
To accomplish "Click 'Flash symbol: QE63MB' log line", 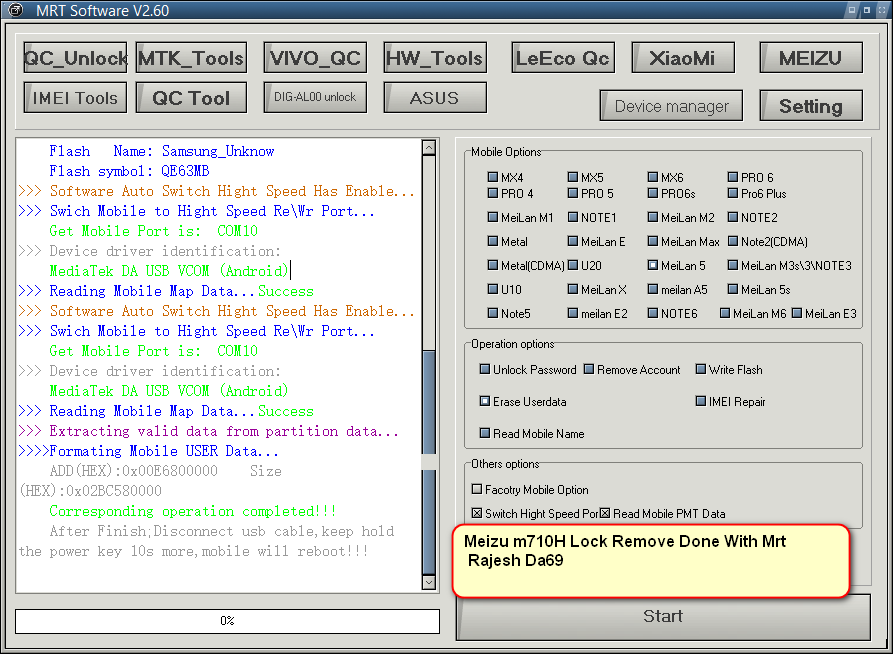I will (x=129, y=171).
